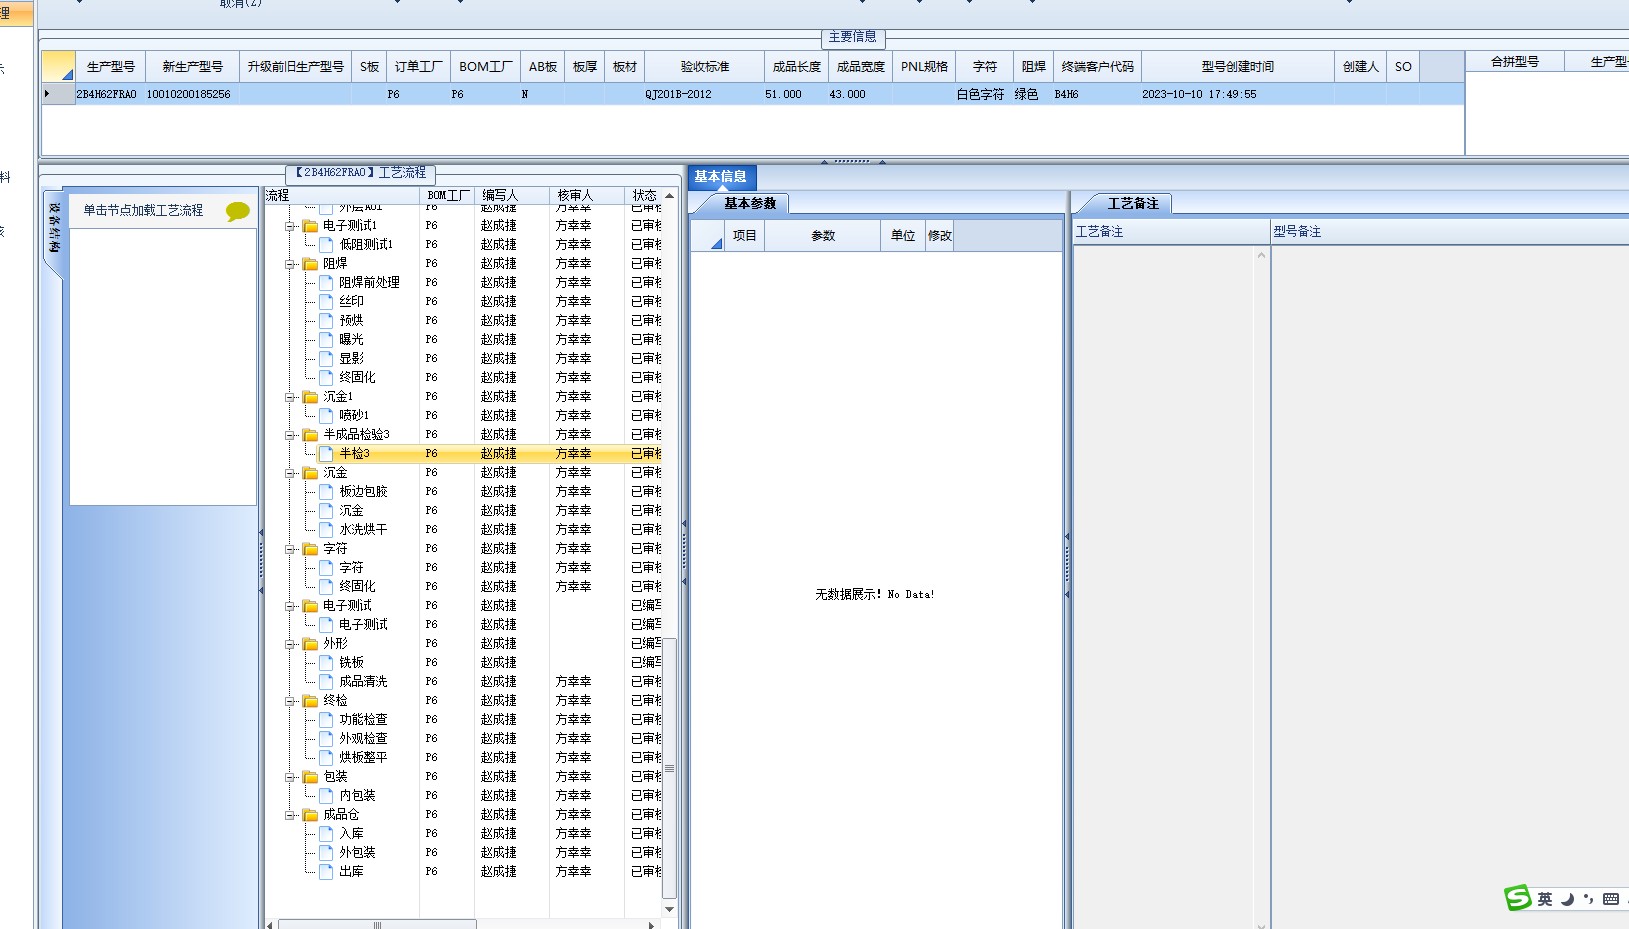Click the document icon beside 成品清洗

point(326,681)
